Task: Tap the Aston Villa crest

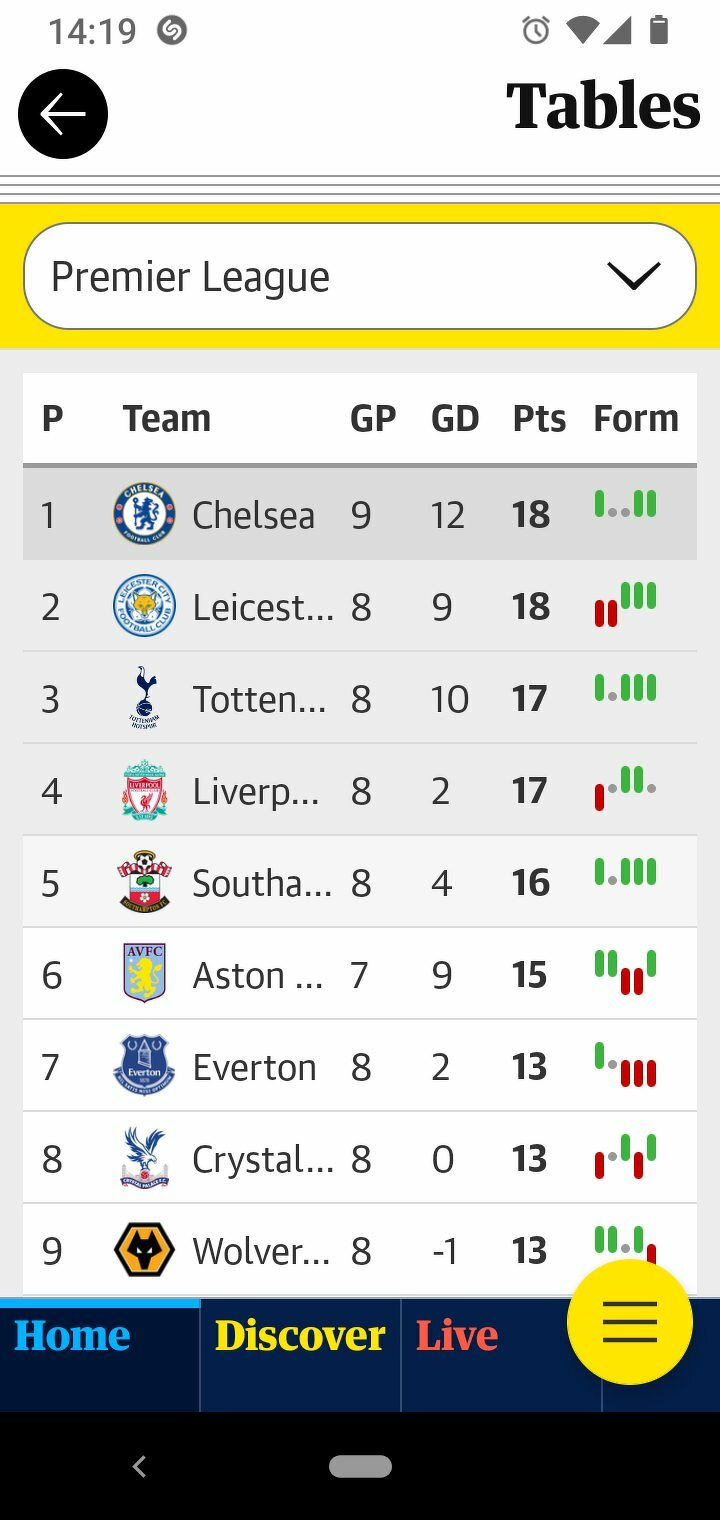Action: point(144,974)
